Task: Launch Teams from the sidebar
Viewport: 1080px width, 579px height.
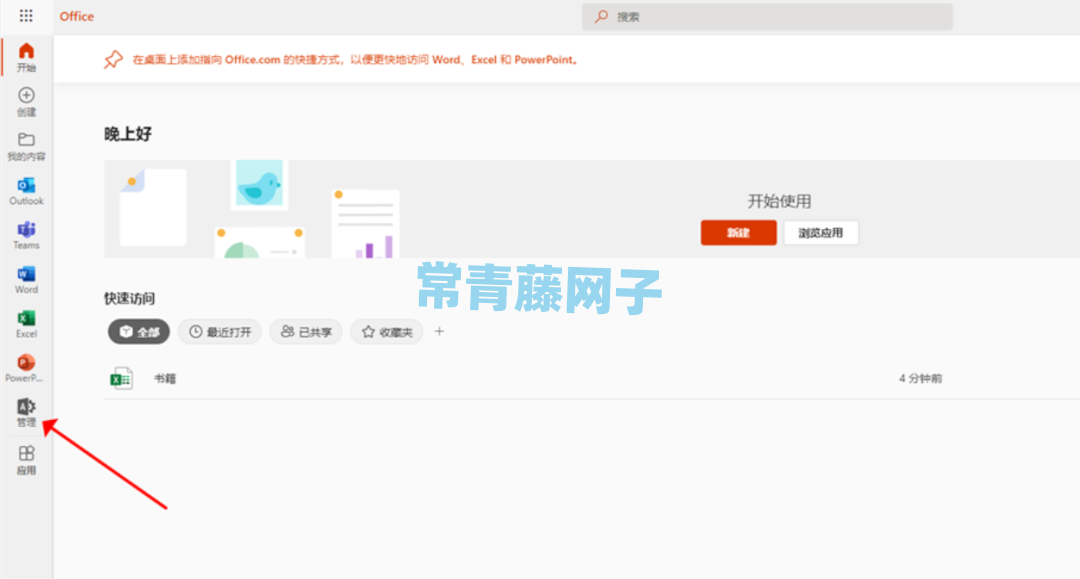Action: [x=26, y=235]
